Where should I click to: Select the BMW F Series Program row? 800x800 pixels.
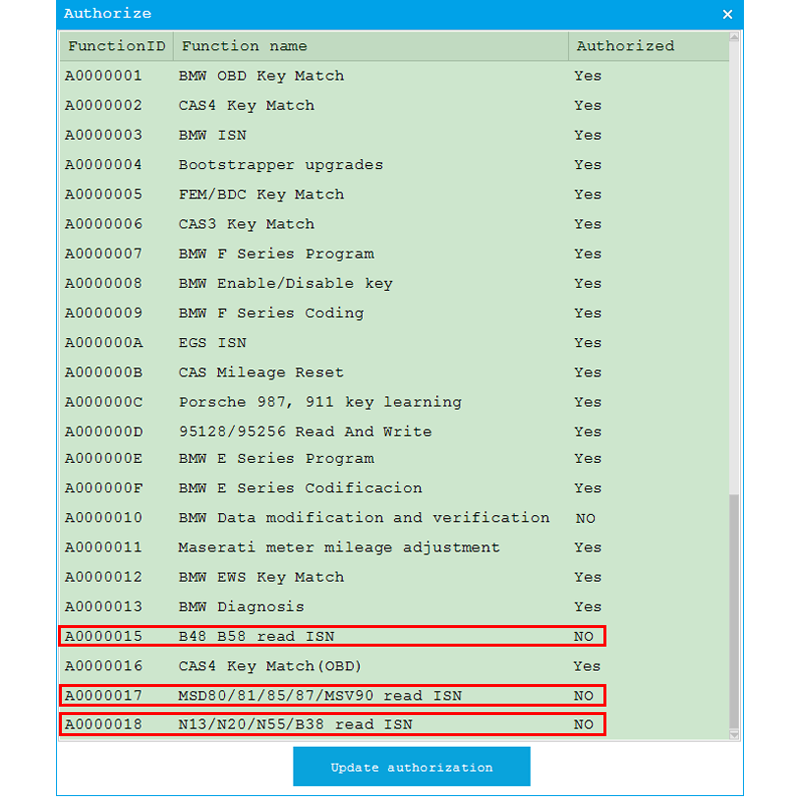pos(394,254)
